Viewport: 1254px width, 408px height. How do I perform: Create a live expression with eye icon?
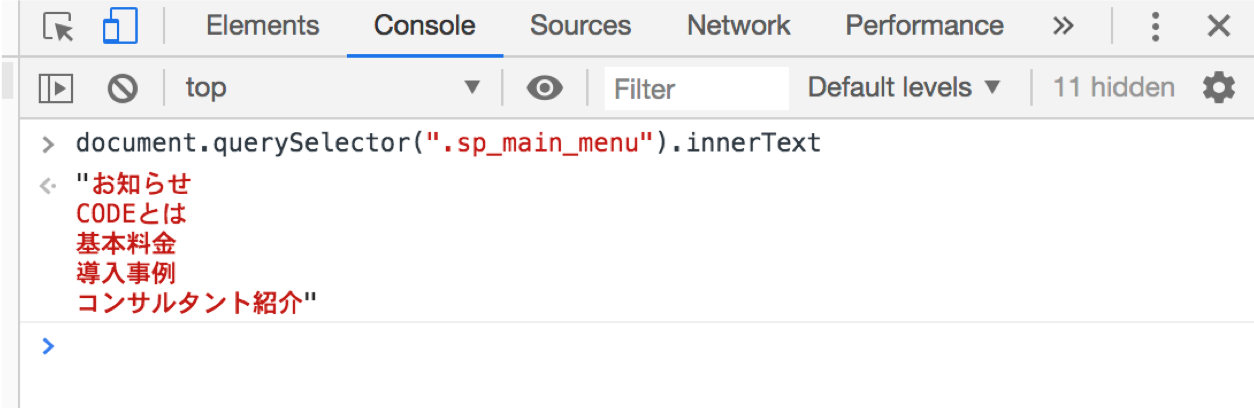tap(544, 88)
